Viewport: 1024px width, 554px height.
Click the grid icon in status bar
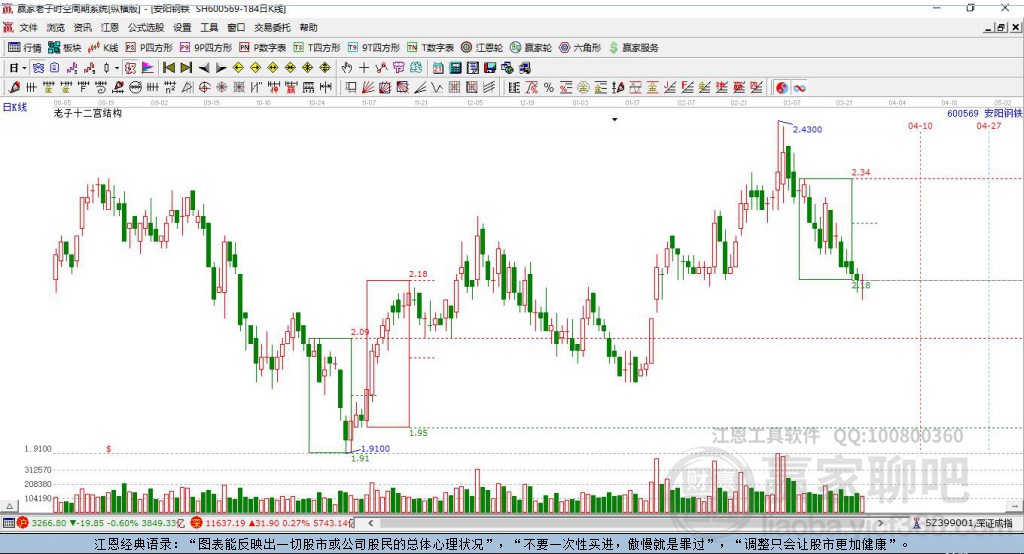pyautogui.click(x=8, y=523)
